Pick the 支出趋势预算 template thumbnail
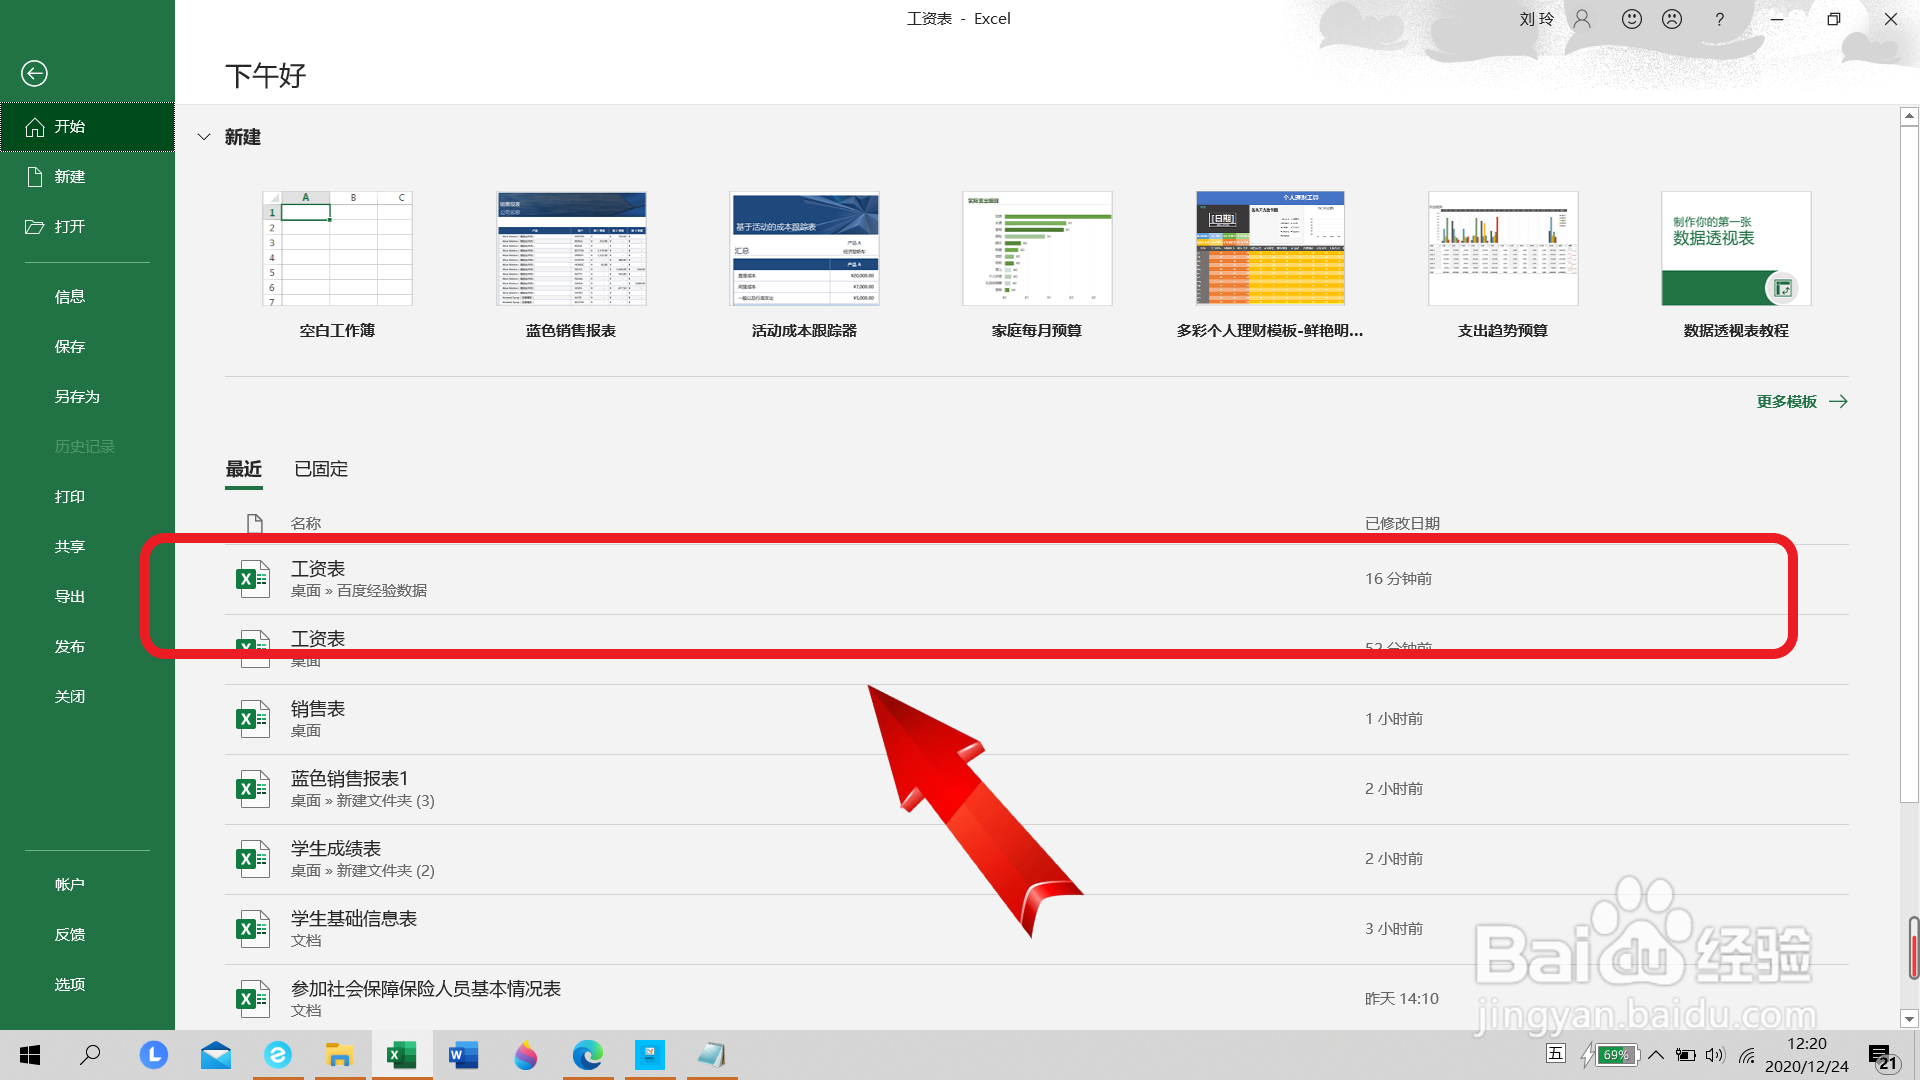The width and height of the screenshot is (1920, 1080). 1503,249
